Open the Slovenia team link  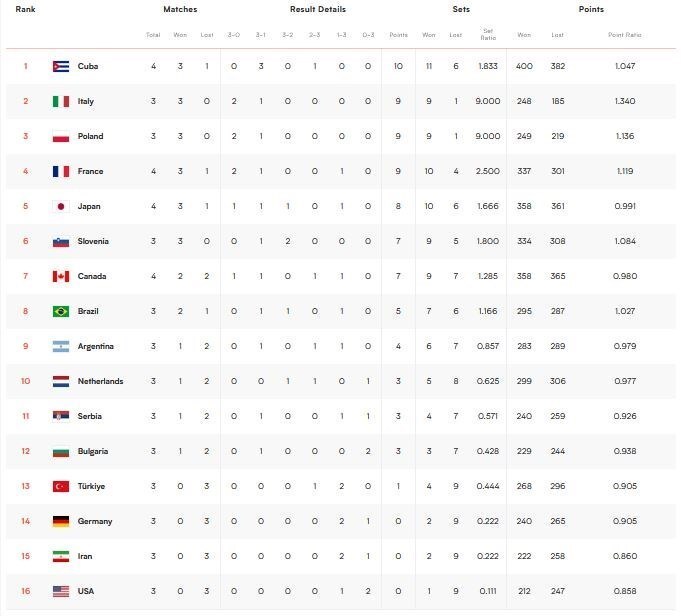click(x=93, y=241)
